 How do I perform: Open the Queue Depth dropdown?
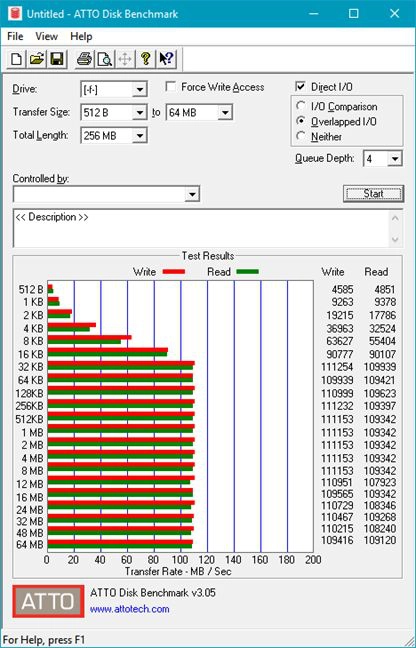pyautogui.click(x=395, y=159)
